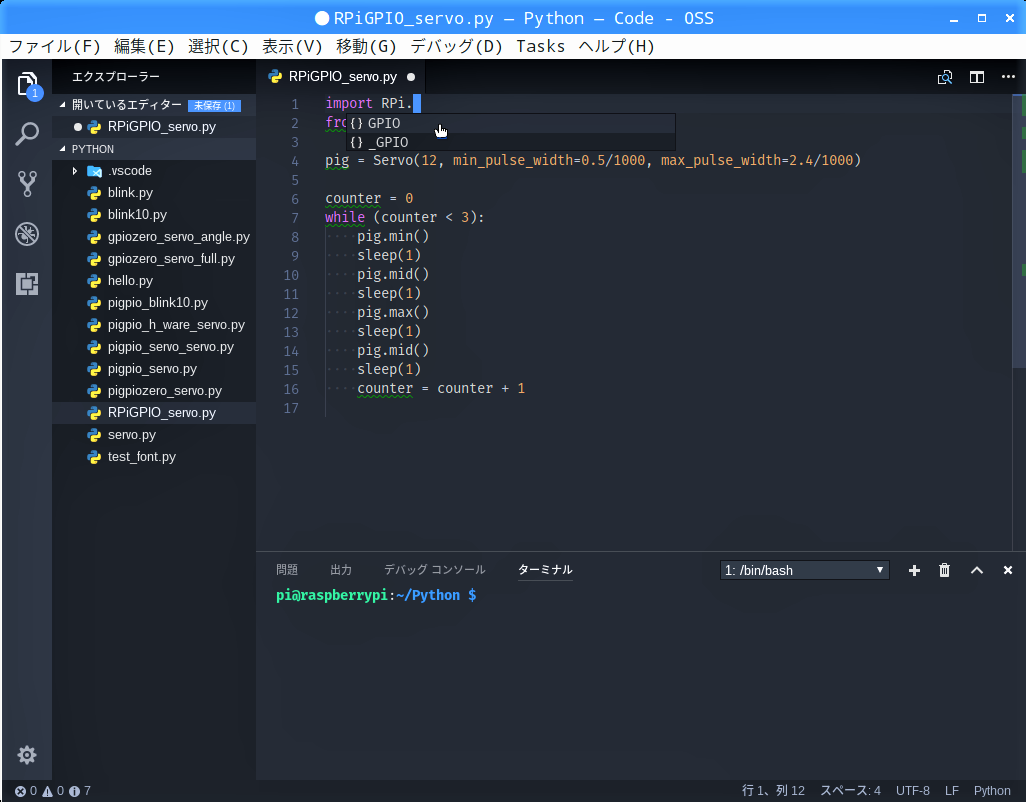Screen dimensions: 1026x802
Task: Open the Source Control view icon
Action: click(27, 184)
